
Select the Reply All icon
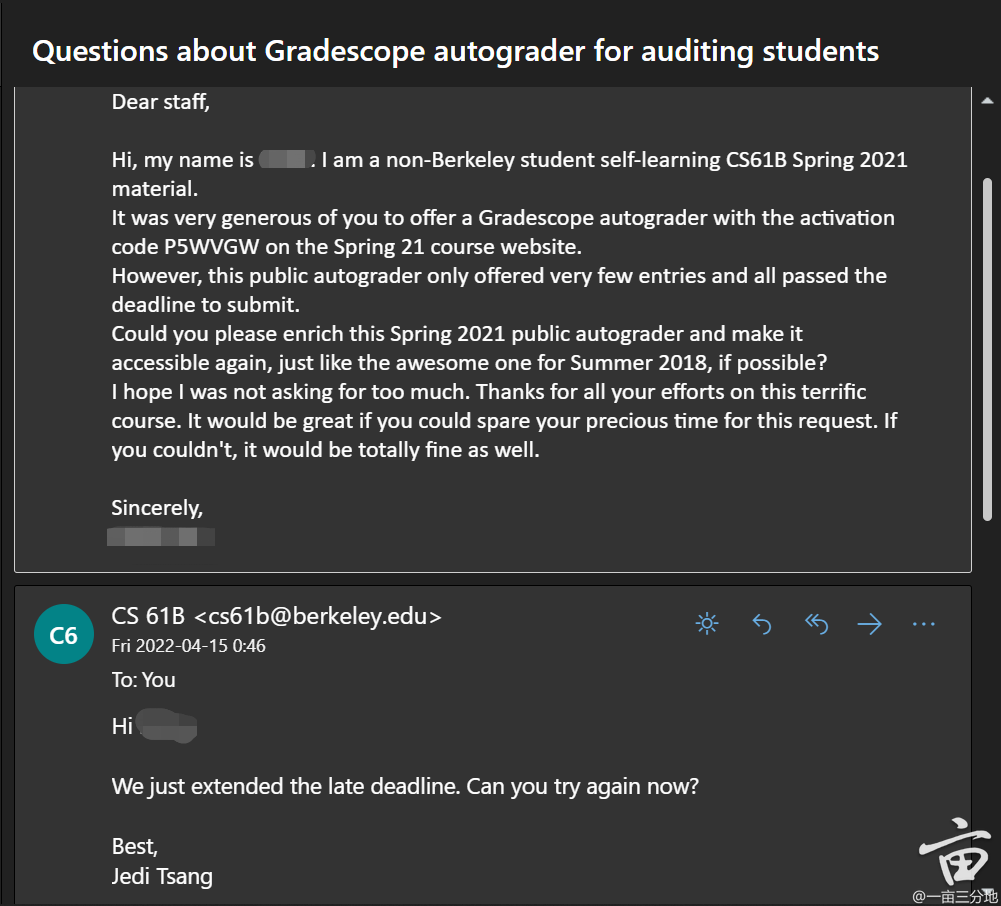[x=816, y=623]
